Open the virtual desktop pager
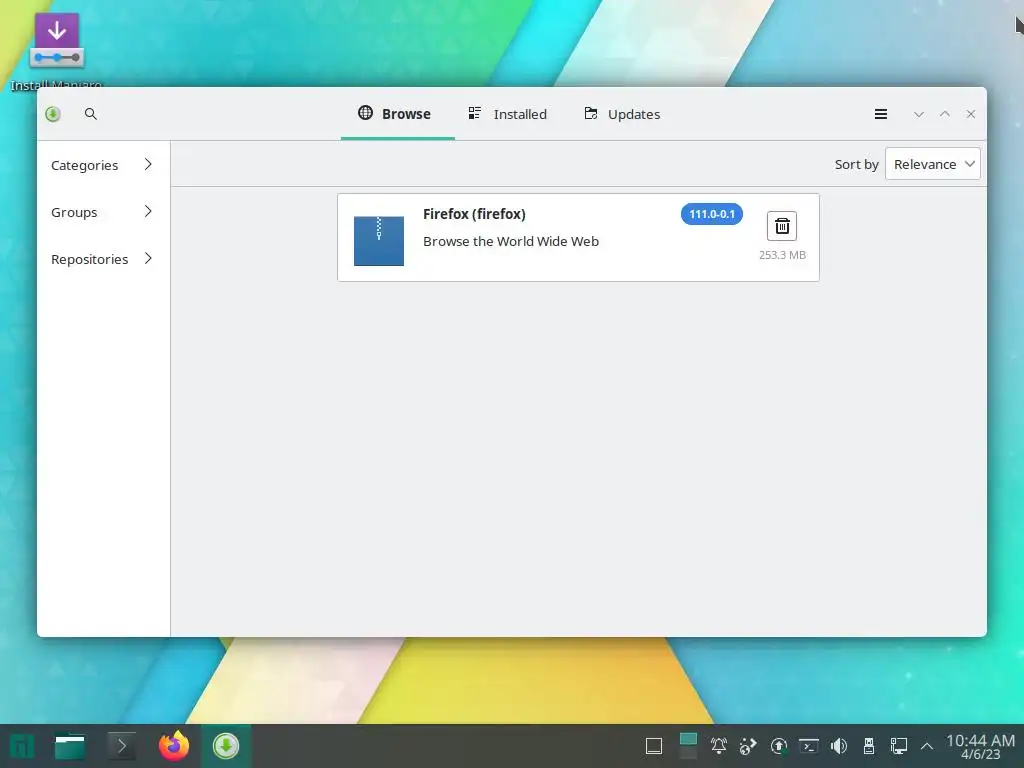Screen dimensions: 1024x768 (x=688, y=746)
